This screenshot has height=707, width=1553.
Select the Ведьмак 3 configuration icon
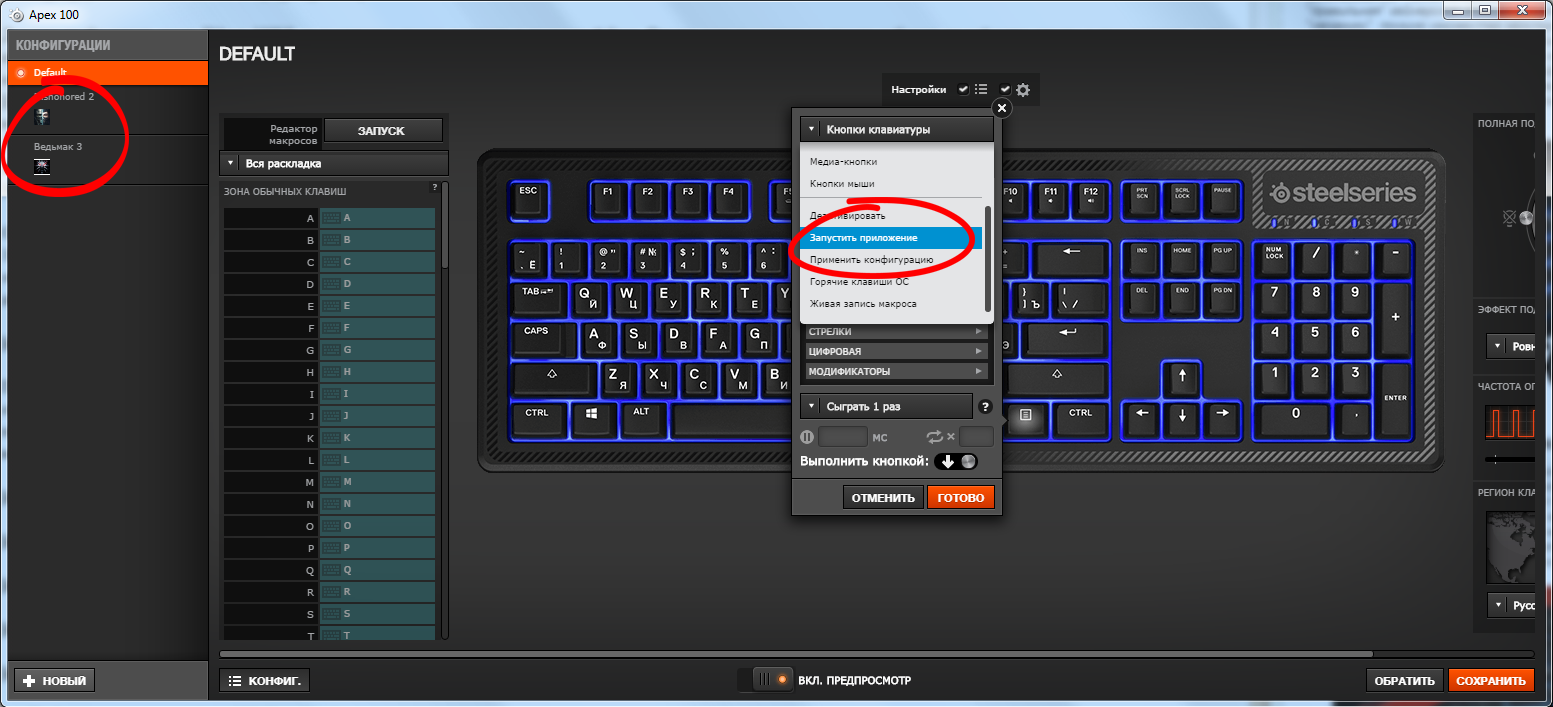pos(42,167)
